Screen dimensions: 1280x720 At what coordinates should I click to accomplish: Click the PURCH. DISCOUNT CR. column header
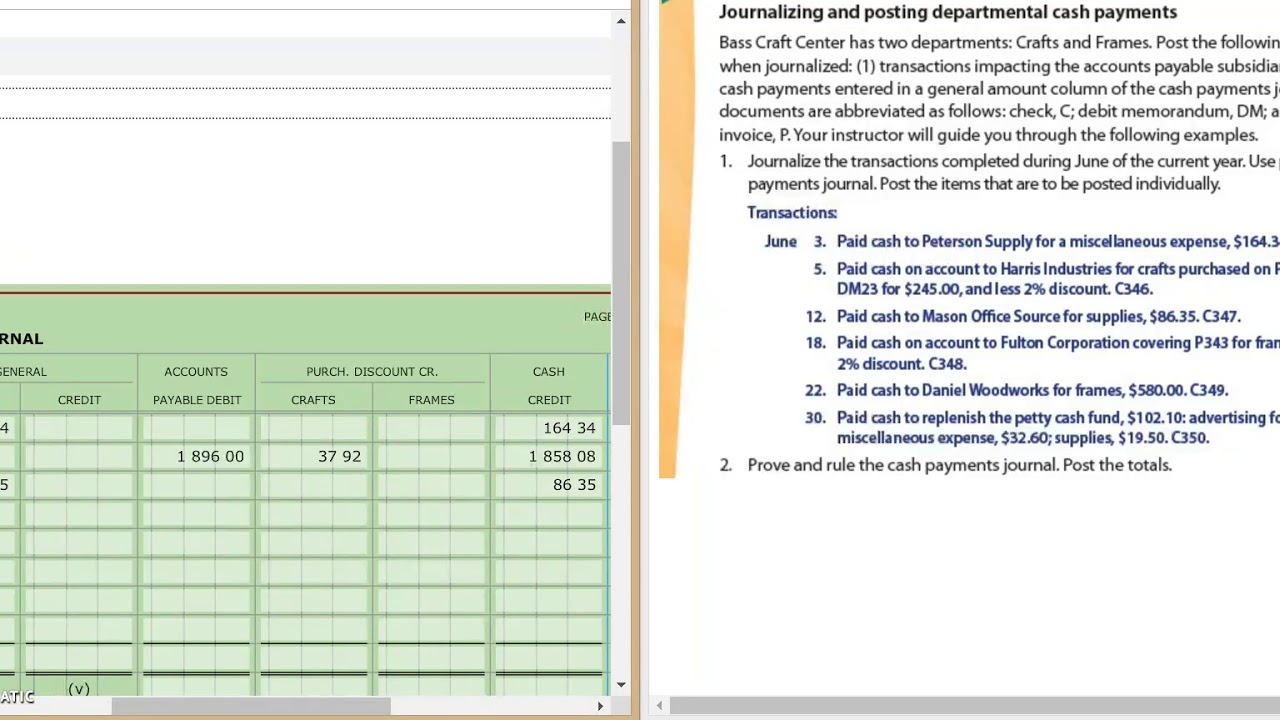372,371
